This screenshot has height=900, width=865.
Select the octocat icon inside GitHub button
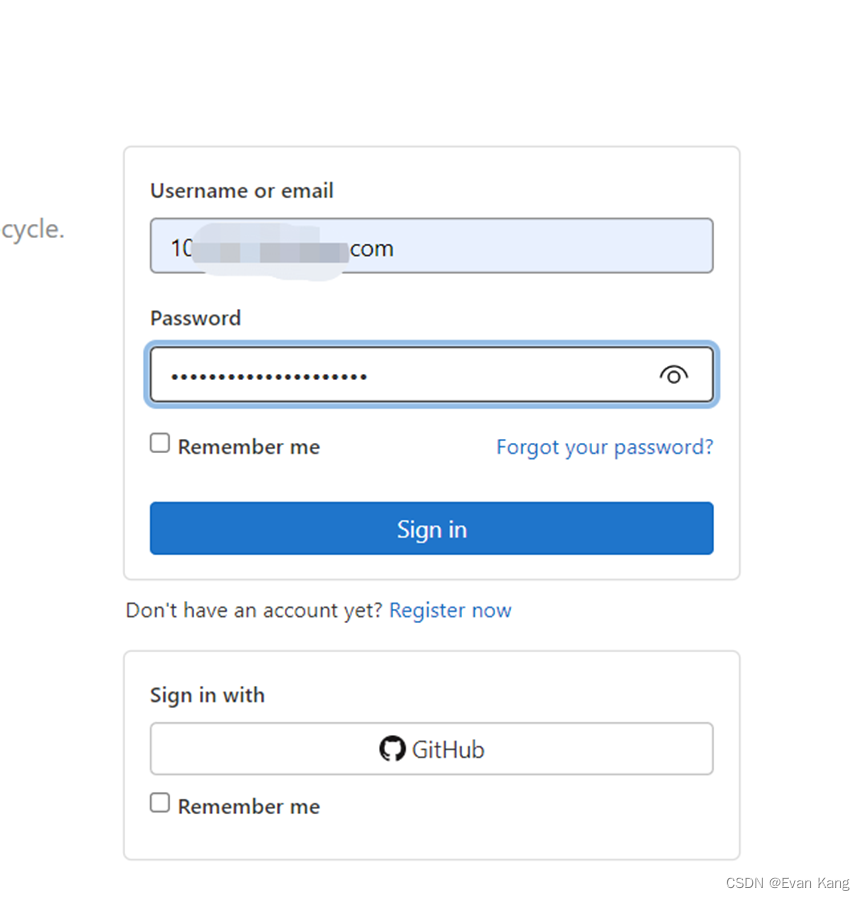pos(392,748)
